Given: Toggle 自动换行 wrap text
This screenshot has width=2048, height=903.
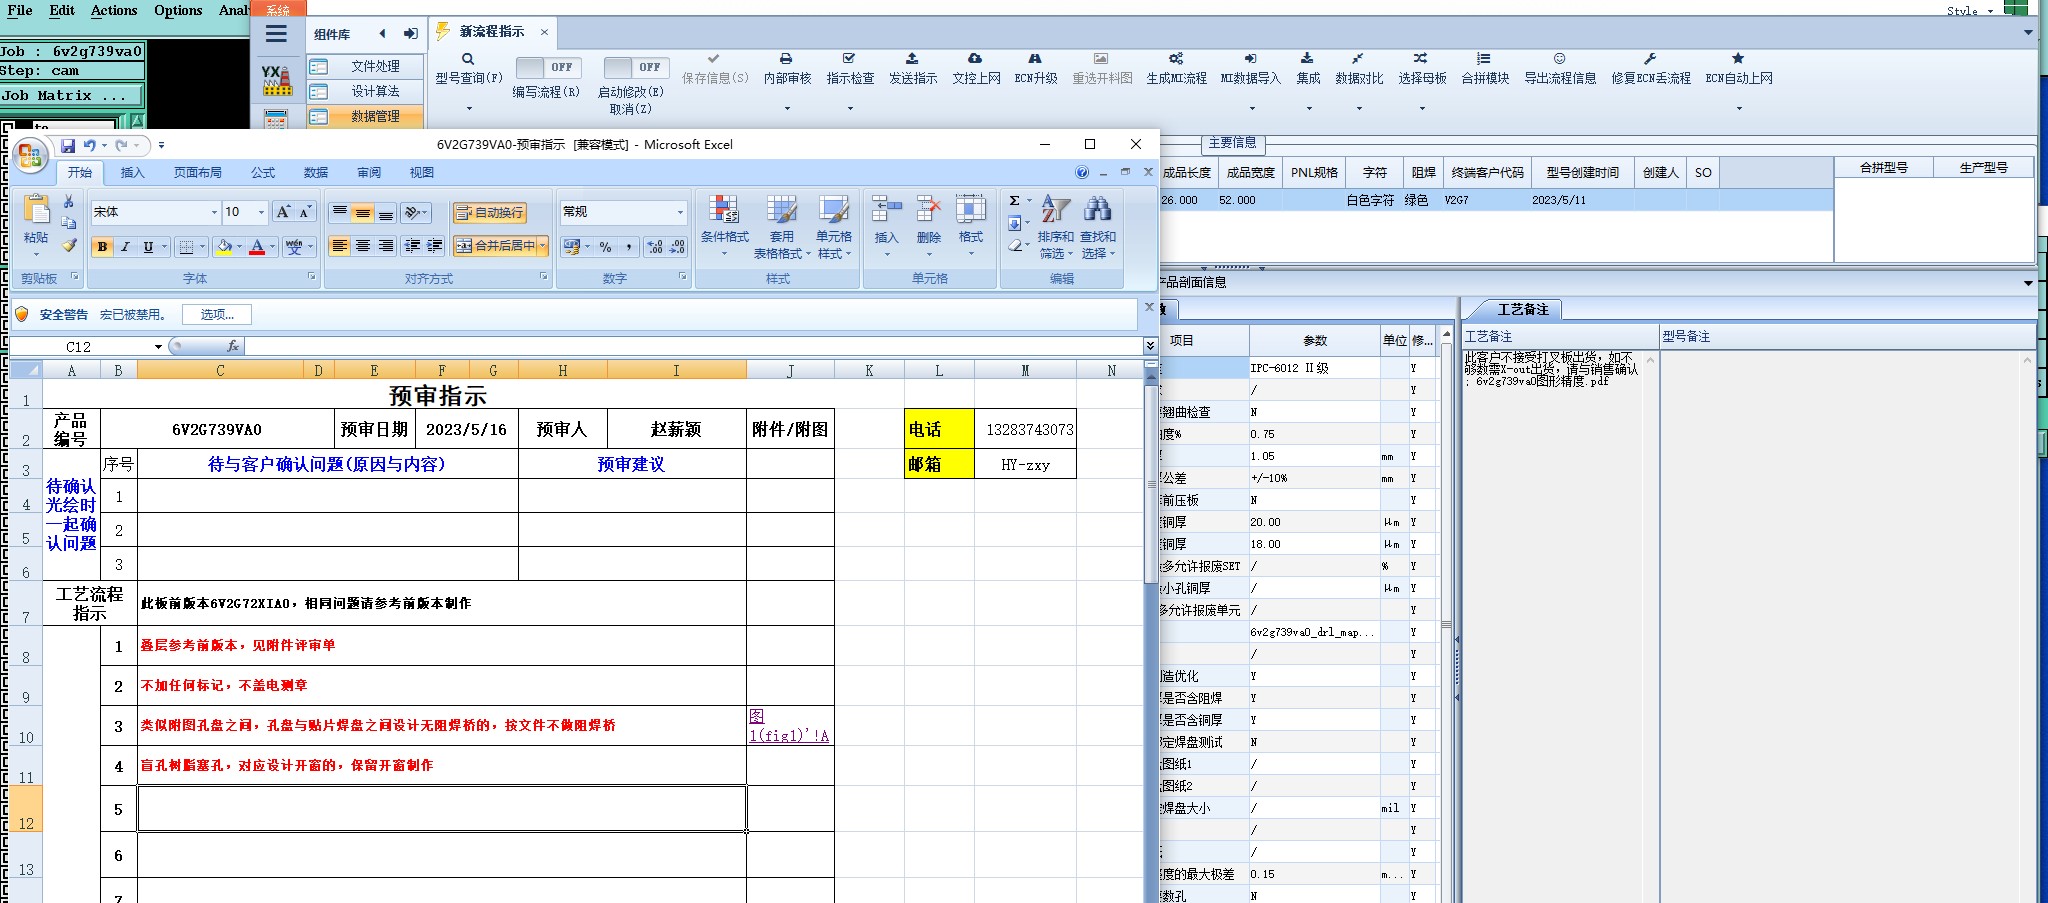Looking at the screenshot, I should point(489,213).
